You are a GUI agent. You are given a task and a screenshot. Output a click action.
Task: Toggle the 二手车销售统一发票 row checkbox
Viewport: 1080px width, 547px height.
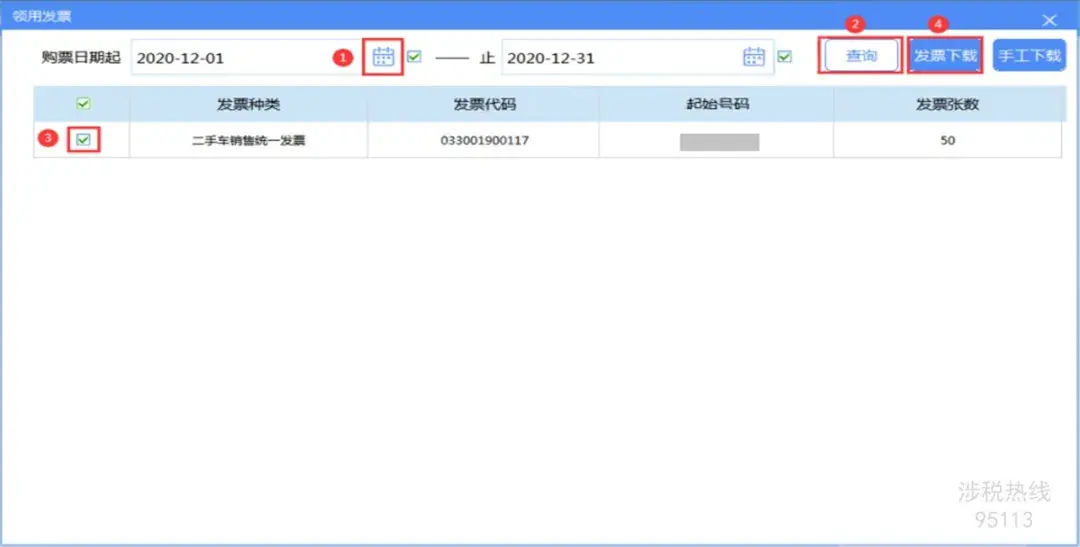(83, 140)
